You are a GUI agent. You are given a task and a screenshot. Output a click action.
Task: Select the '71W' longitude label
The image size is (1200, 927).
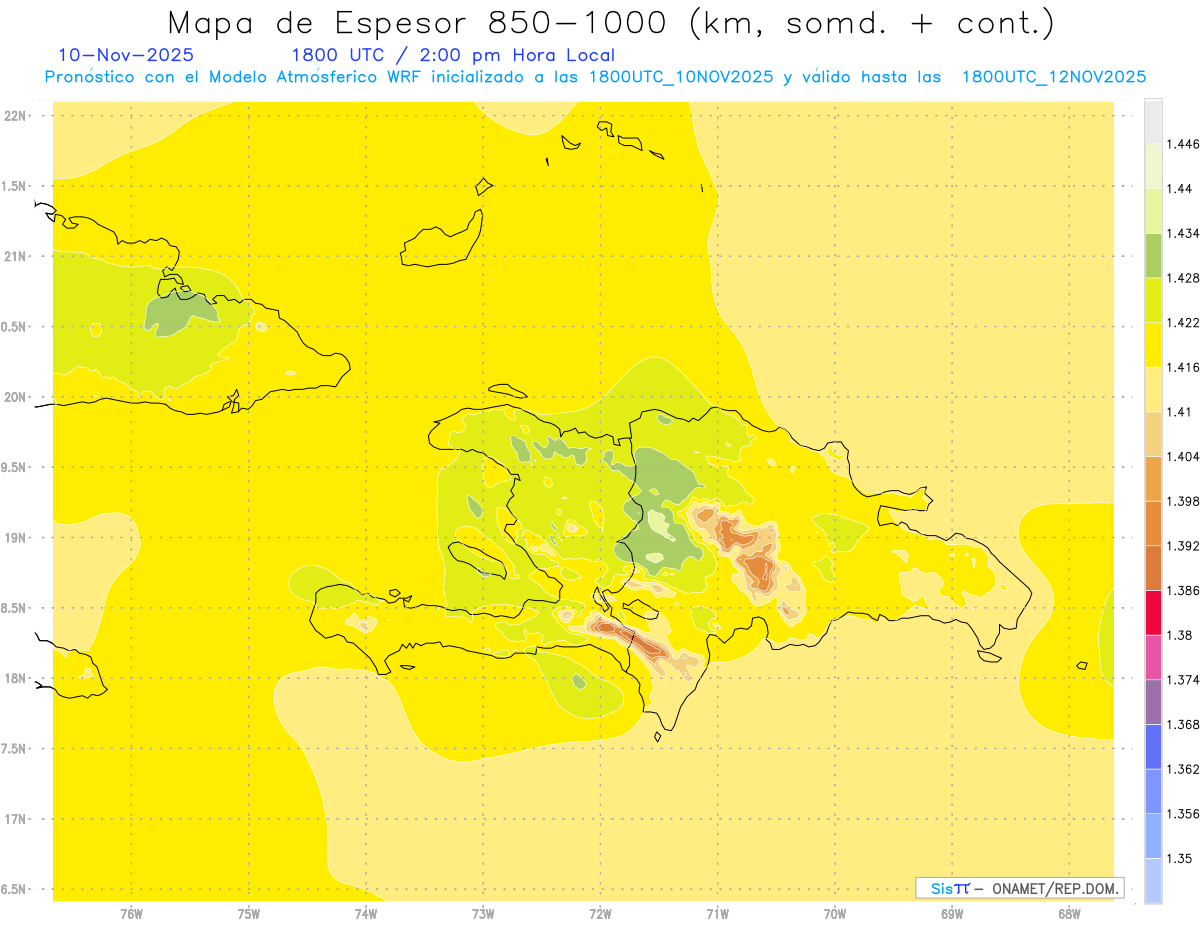tap(717, 914)
